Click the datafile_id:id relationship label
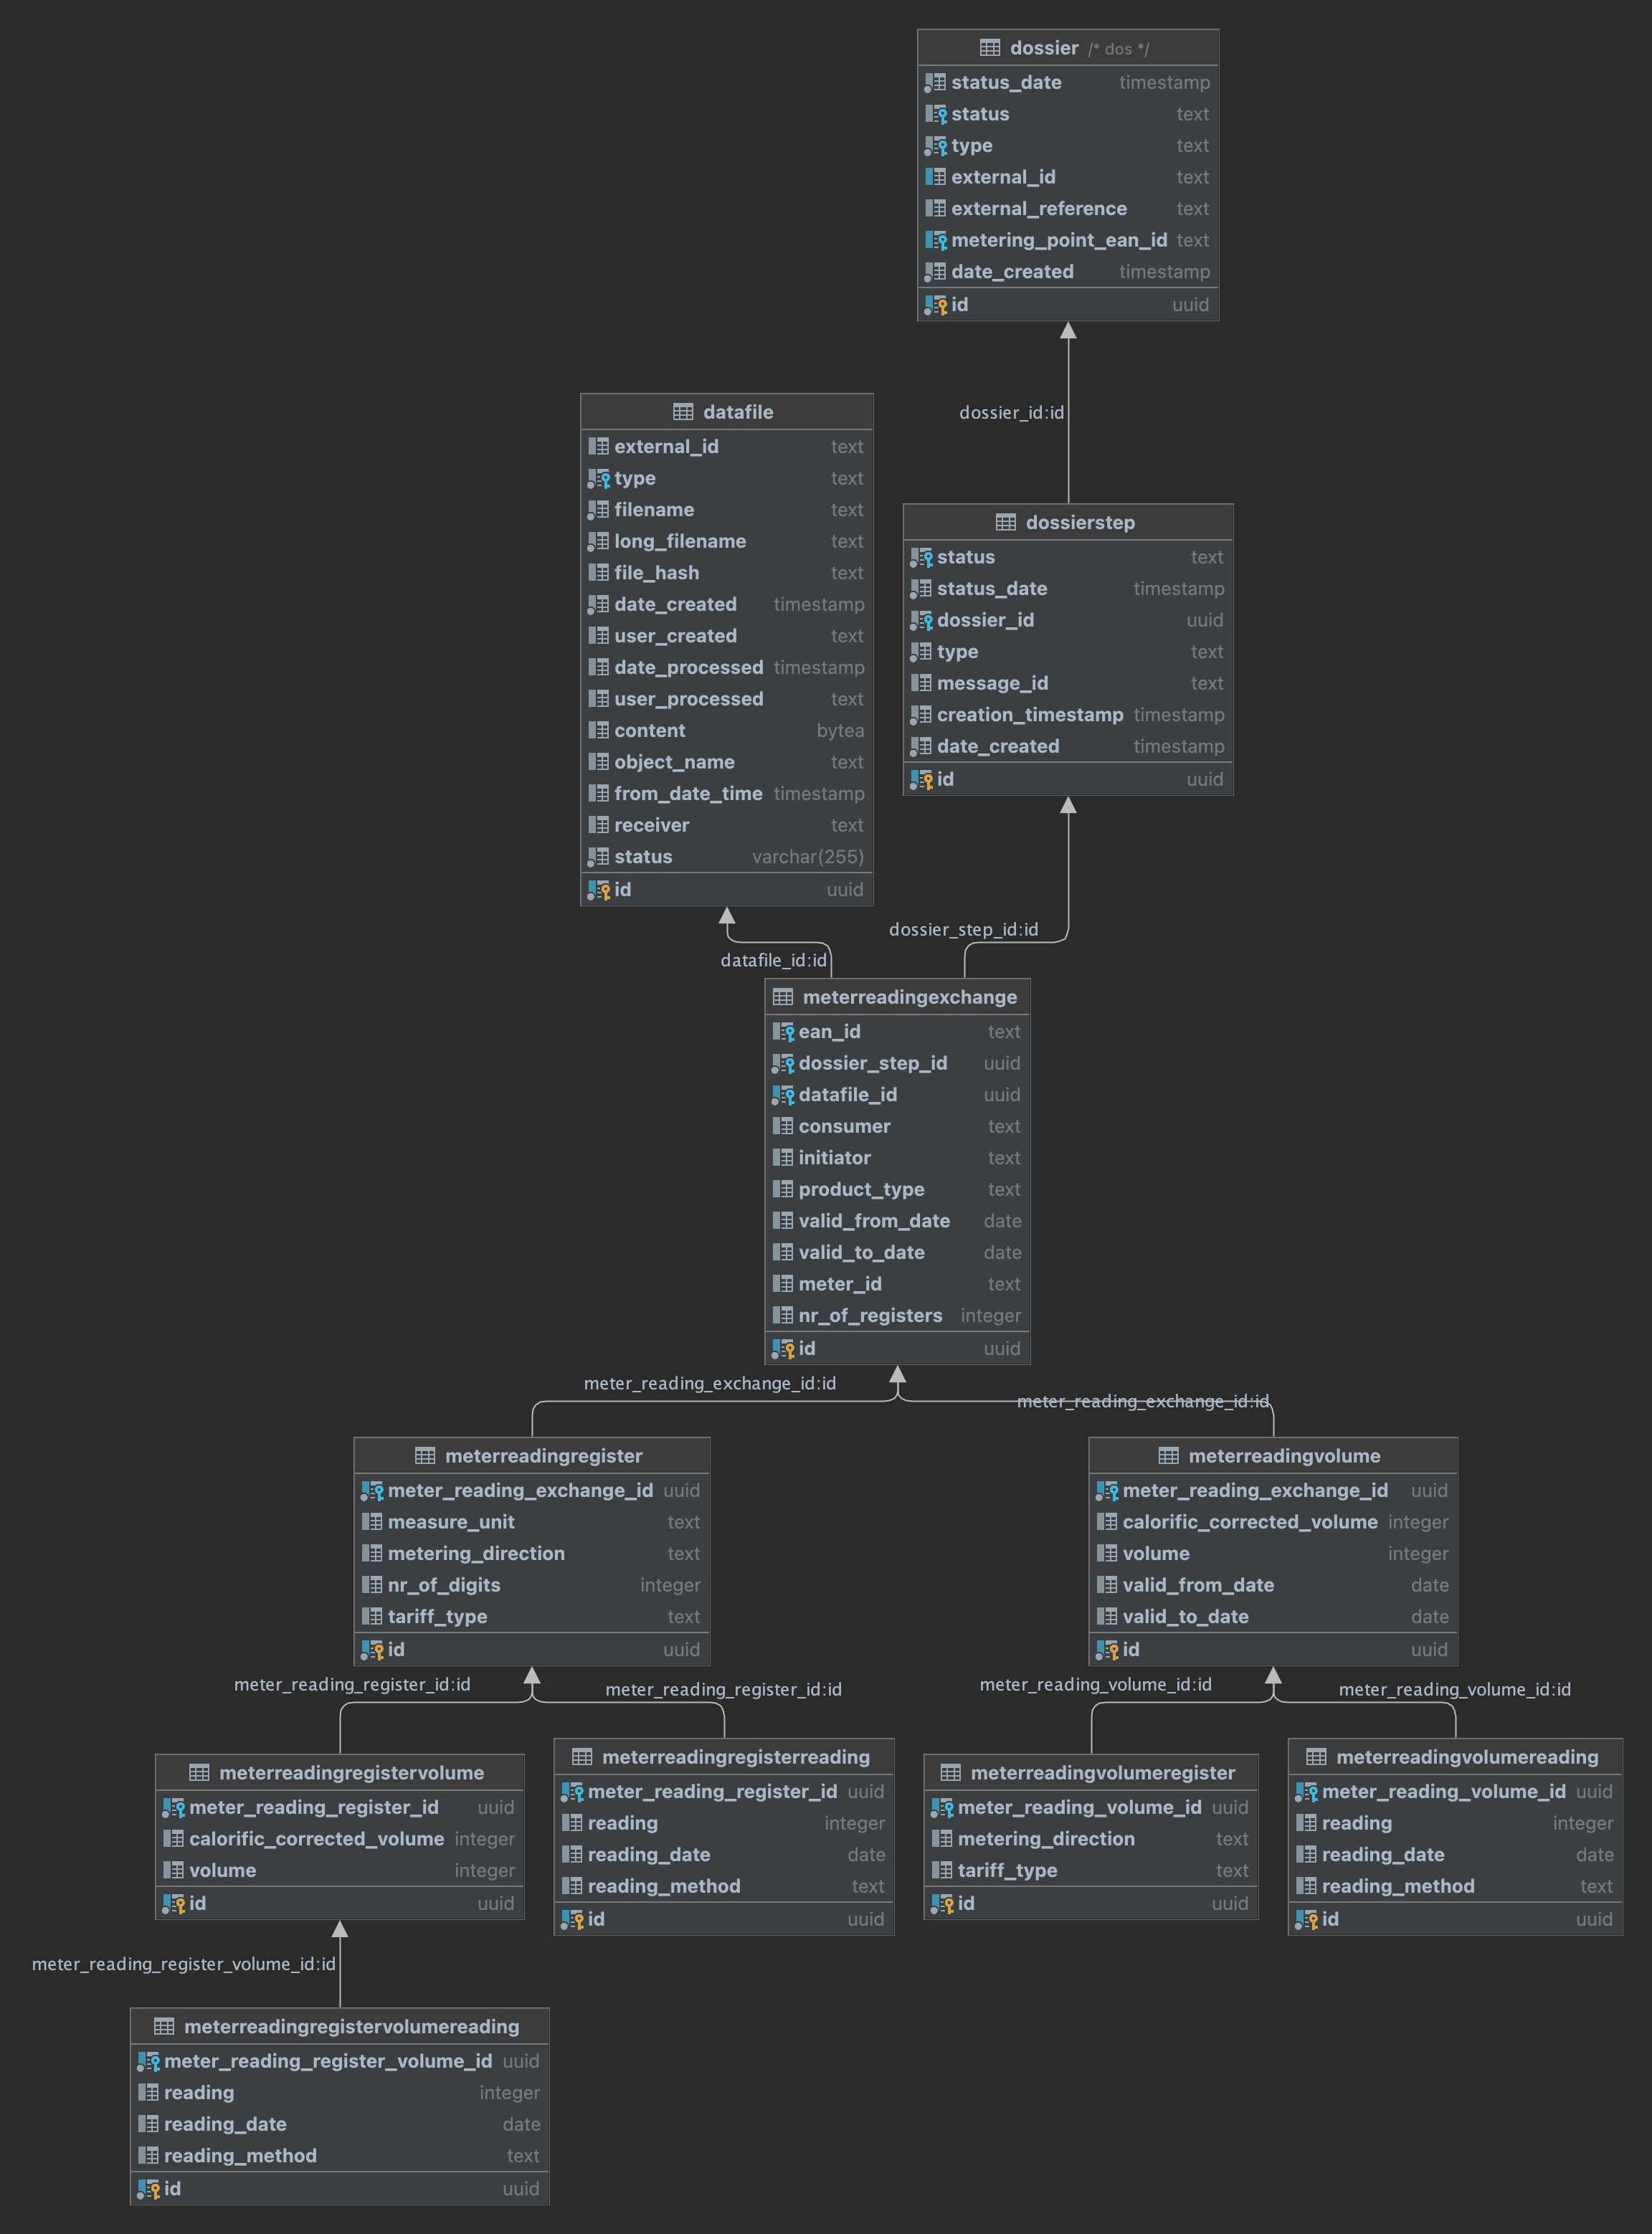Image resolution: width=1652 pixels, height=2234 pixels. click(x=773, y=961)
